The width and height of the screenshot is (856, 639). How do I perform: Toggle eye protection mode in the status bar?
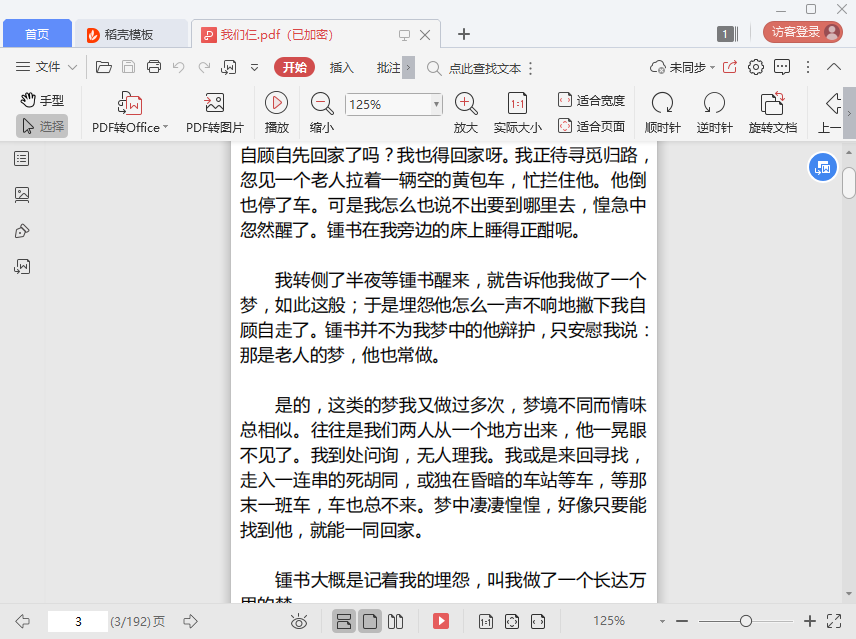(x=299, y=621)
